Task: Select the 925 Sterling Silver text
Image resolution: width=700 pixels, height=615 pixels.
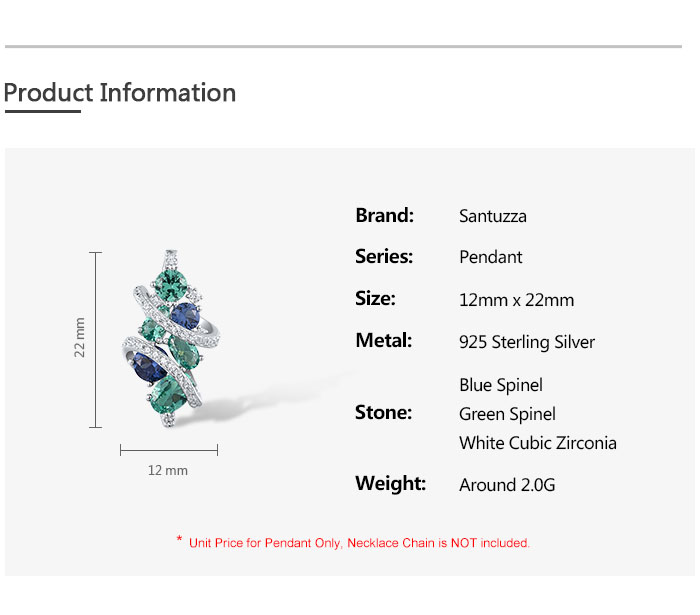Action: pyautogui.click(x=527, y=342)
